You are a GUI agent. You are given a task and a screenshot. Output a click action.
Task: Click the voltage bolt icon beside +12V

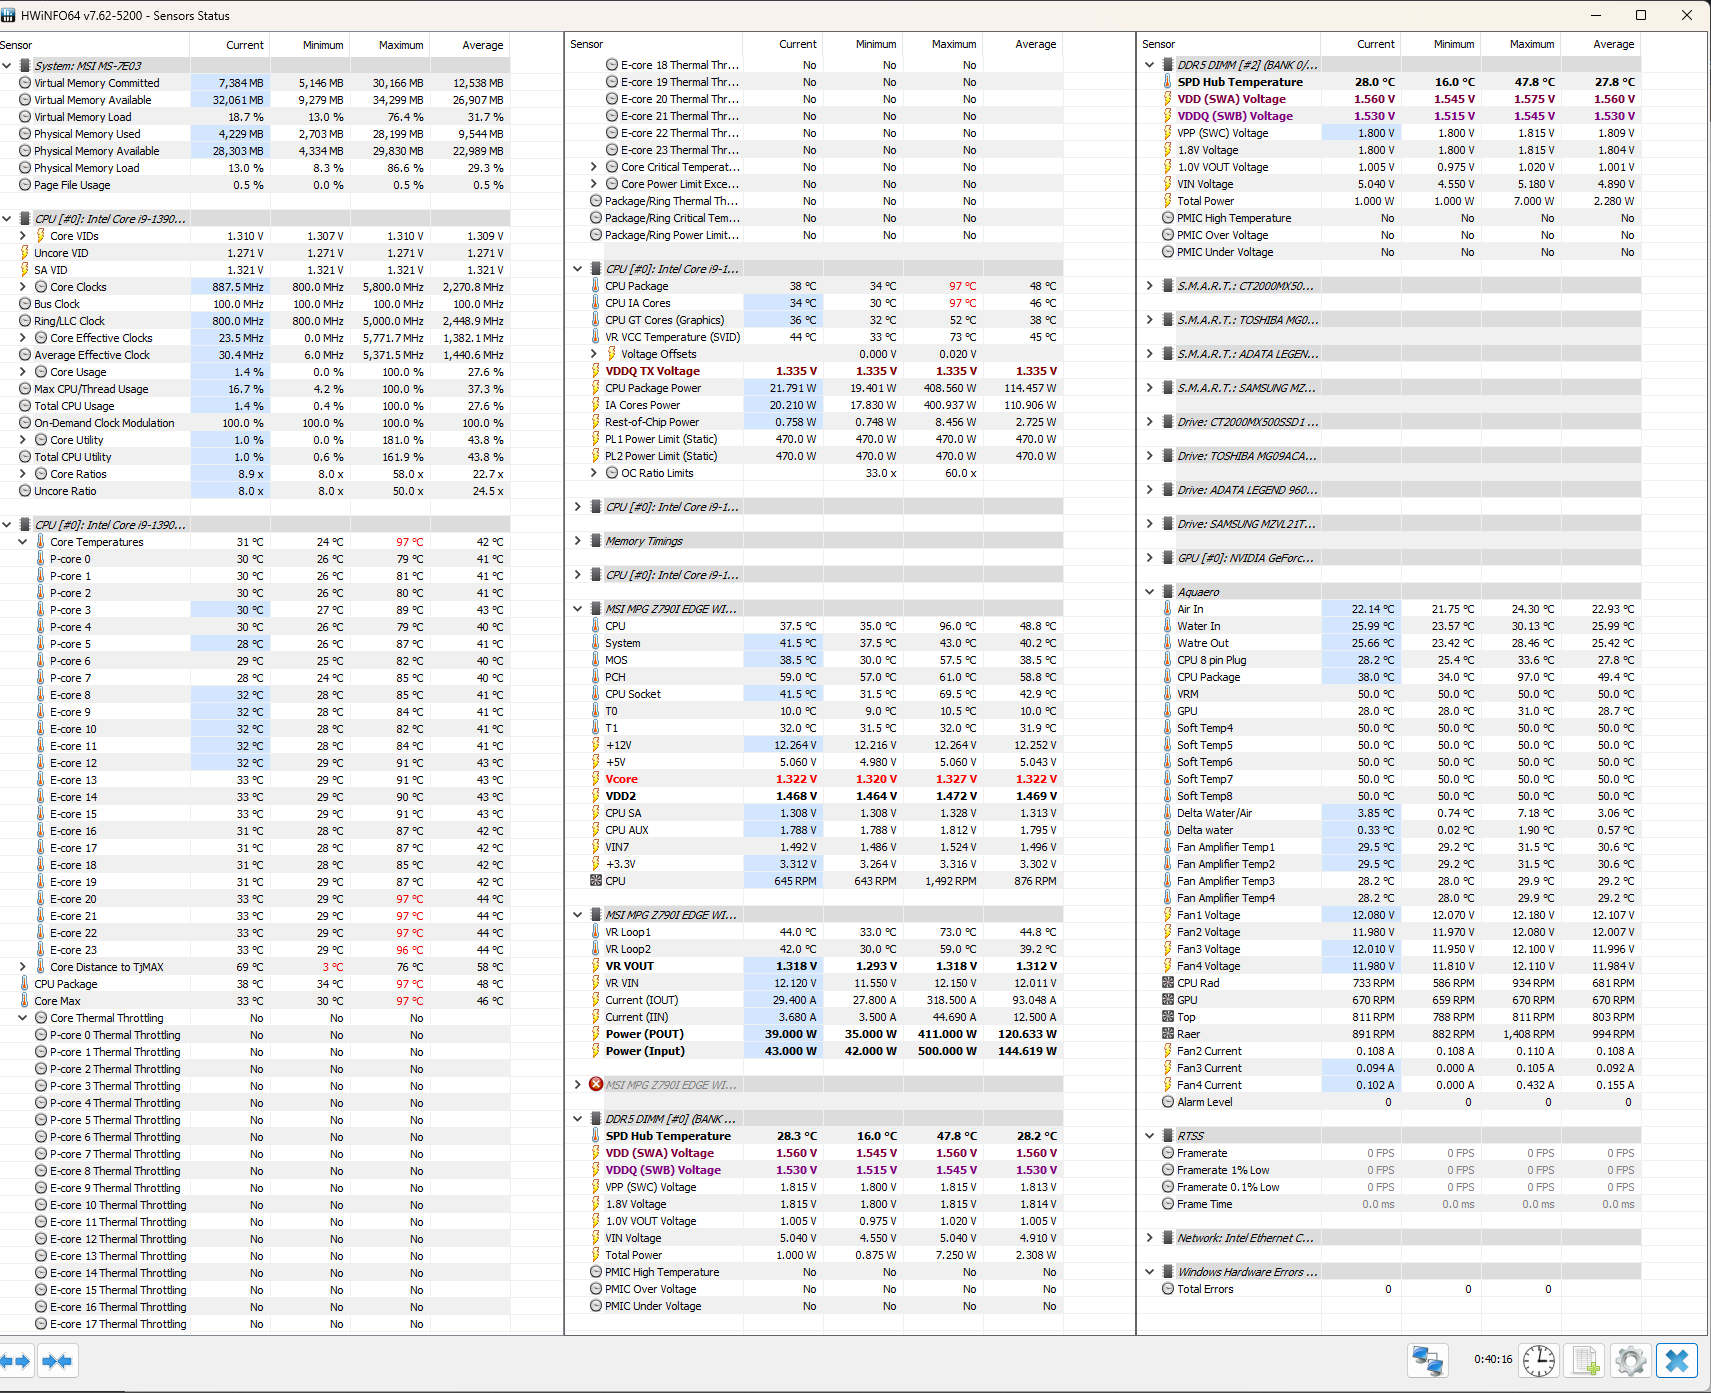(596, 745)
